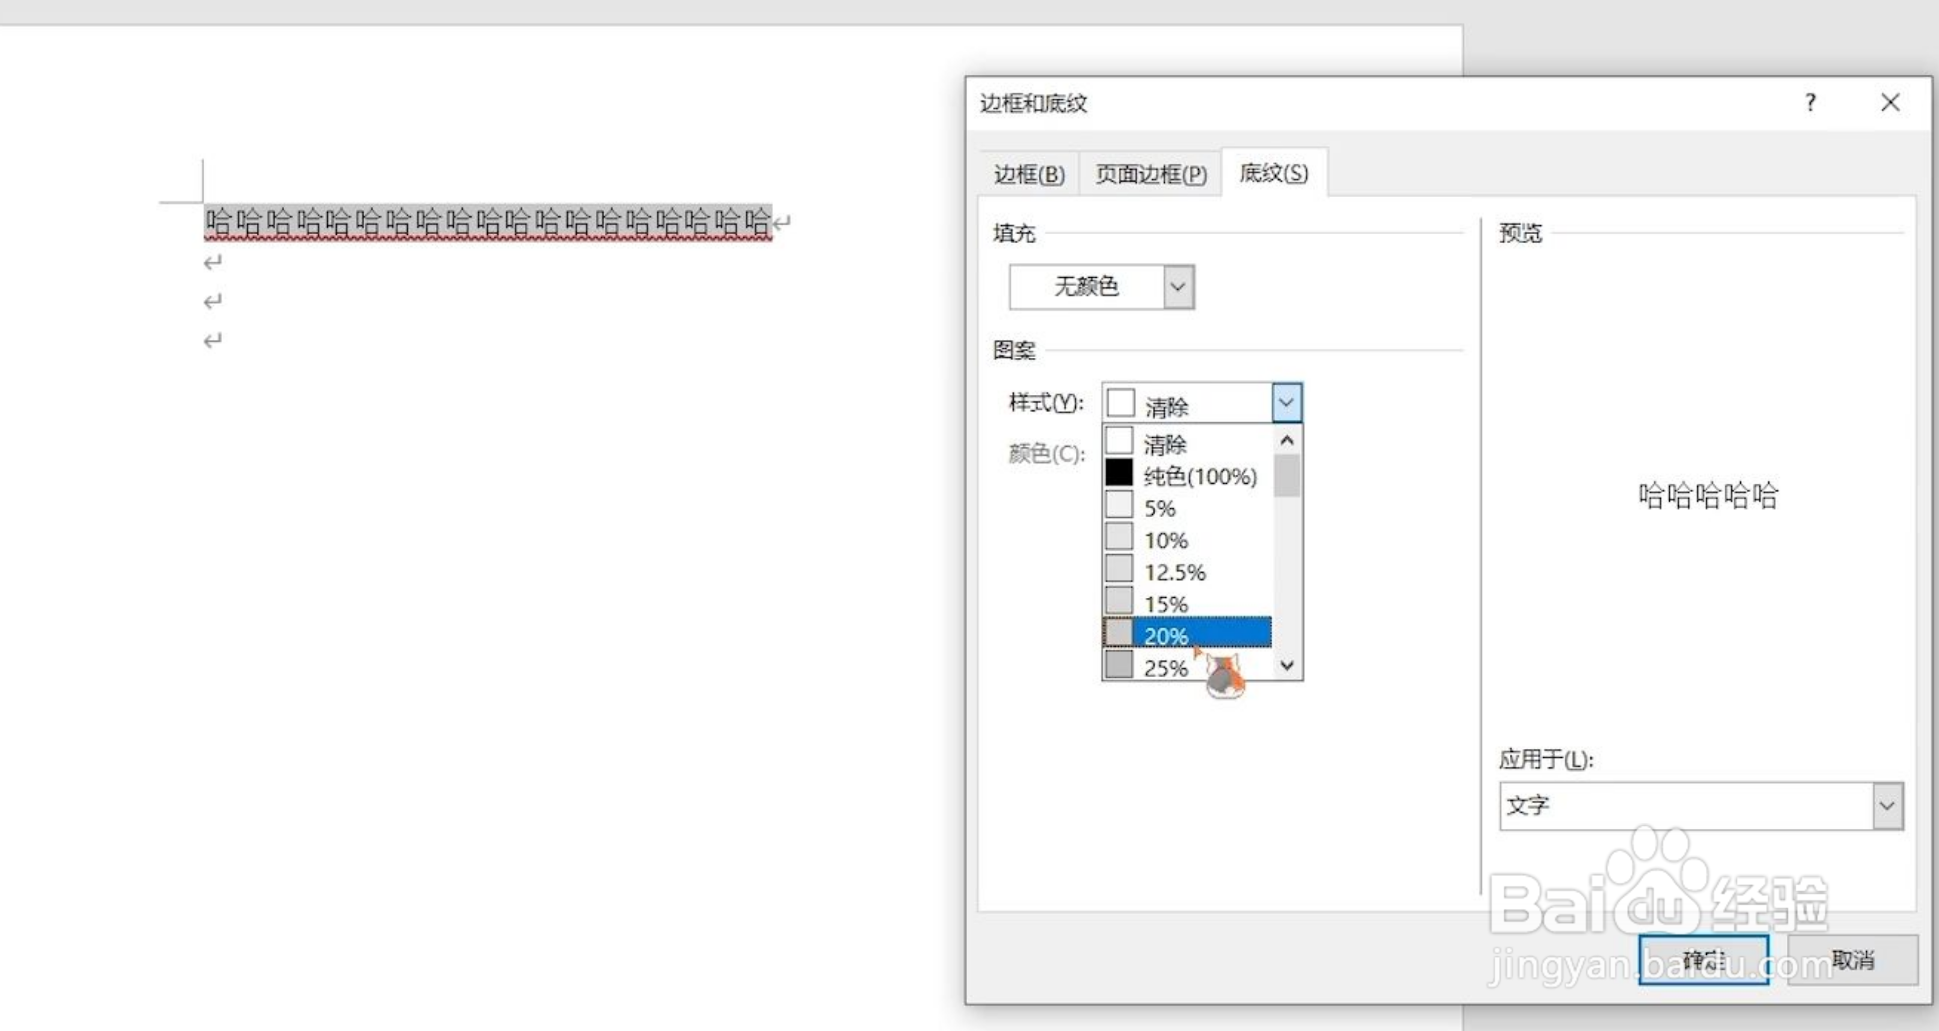
Task: Close the 边框和底纹 dialog
Action: click(x=1890, y=102)
